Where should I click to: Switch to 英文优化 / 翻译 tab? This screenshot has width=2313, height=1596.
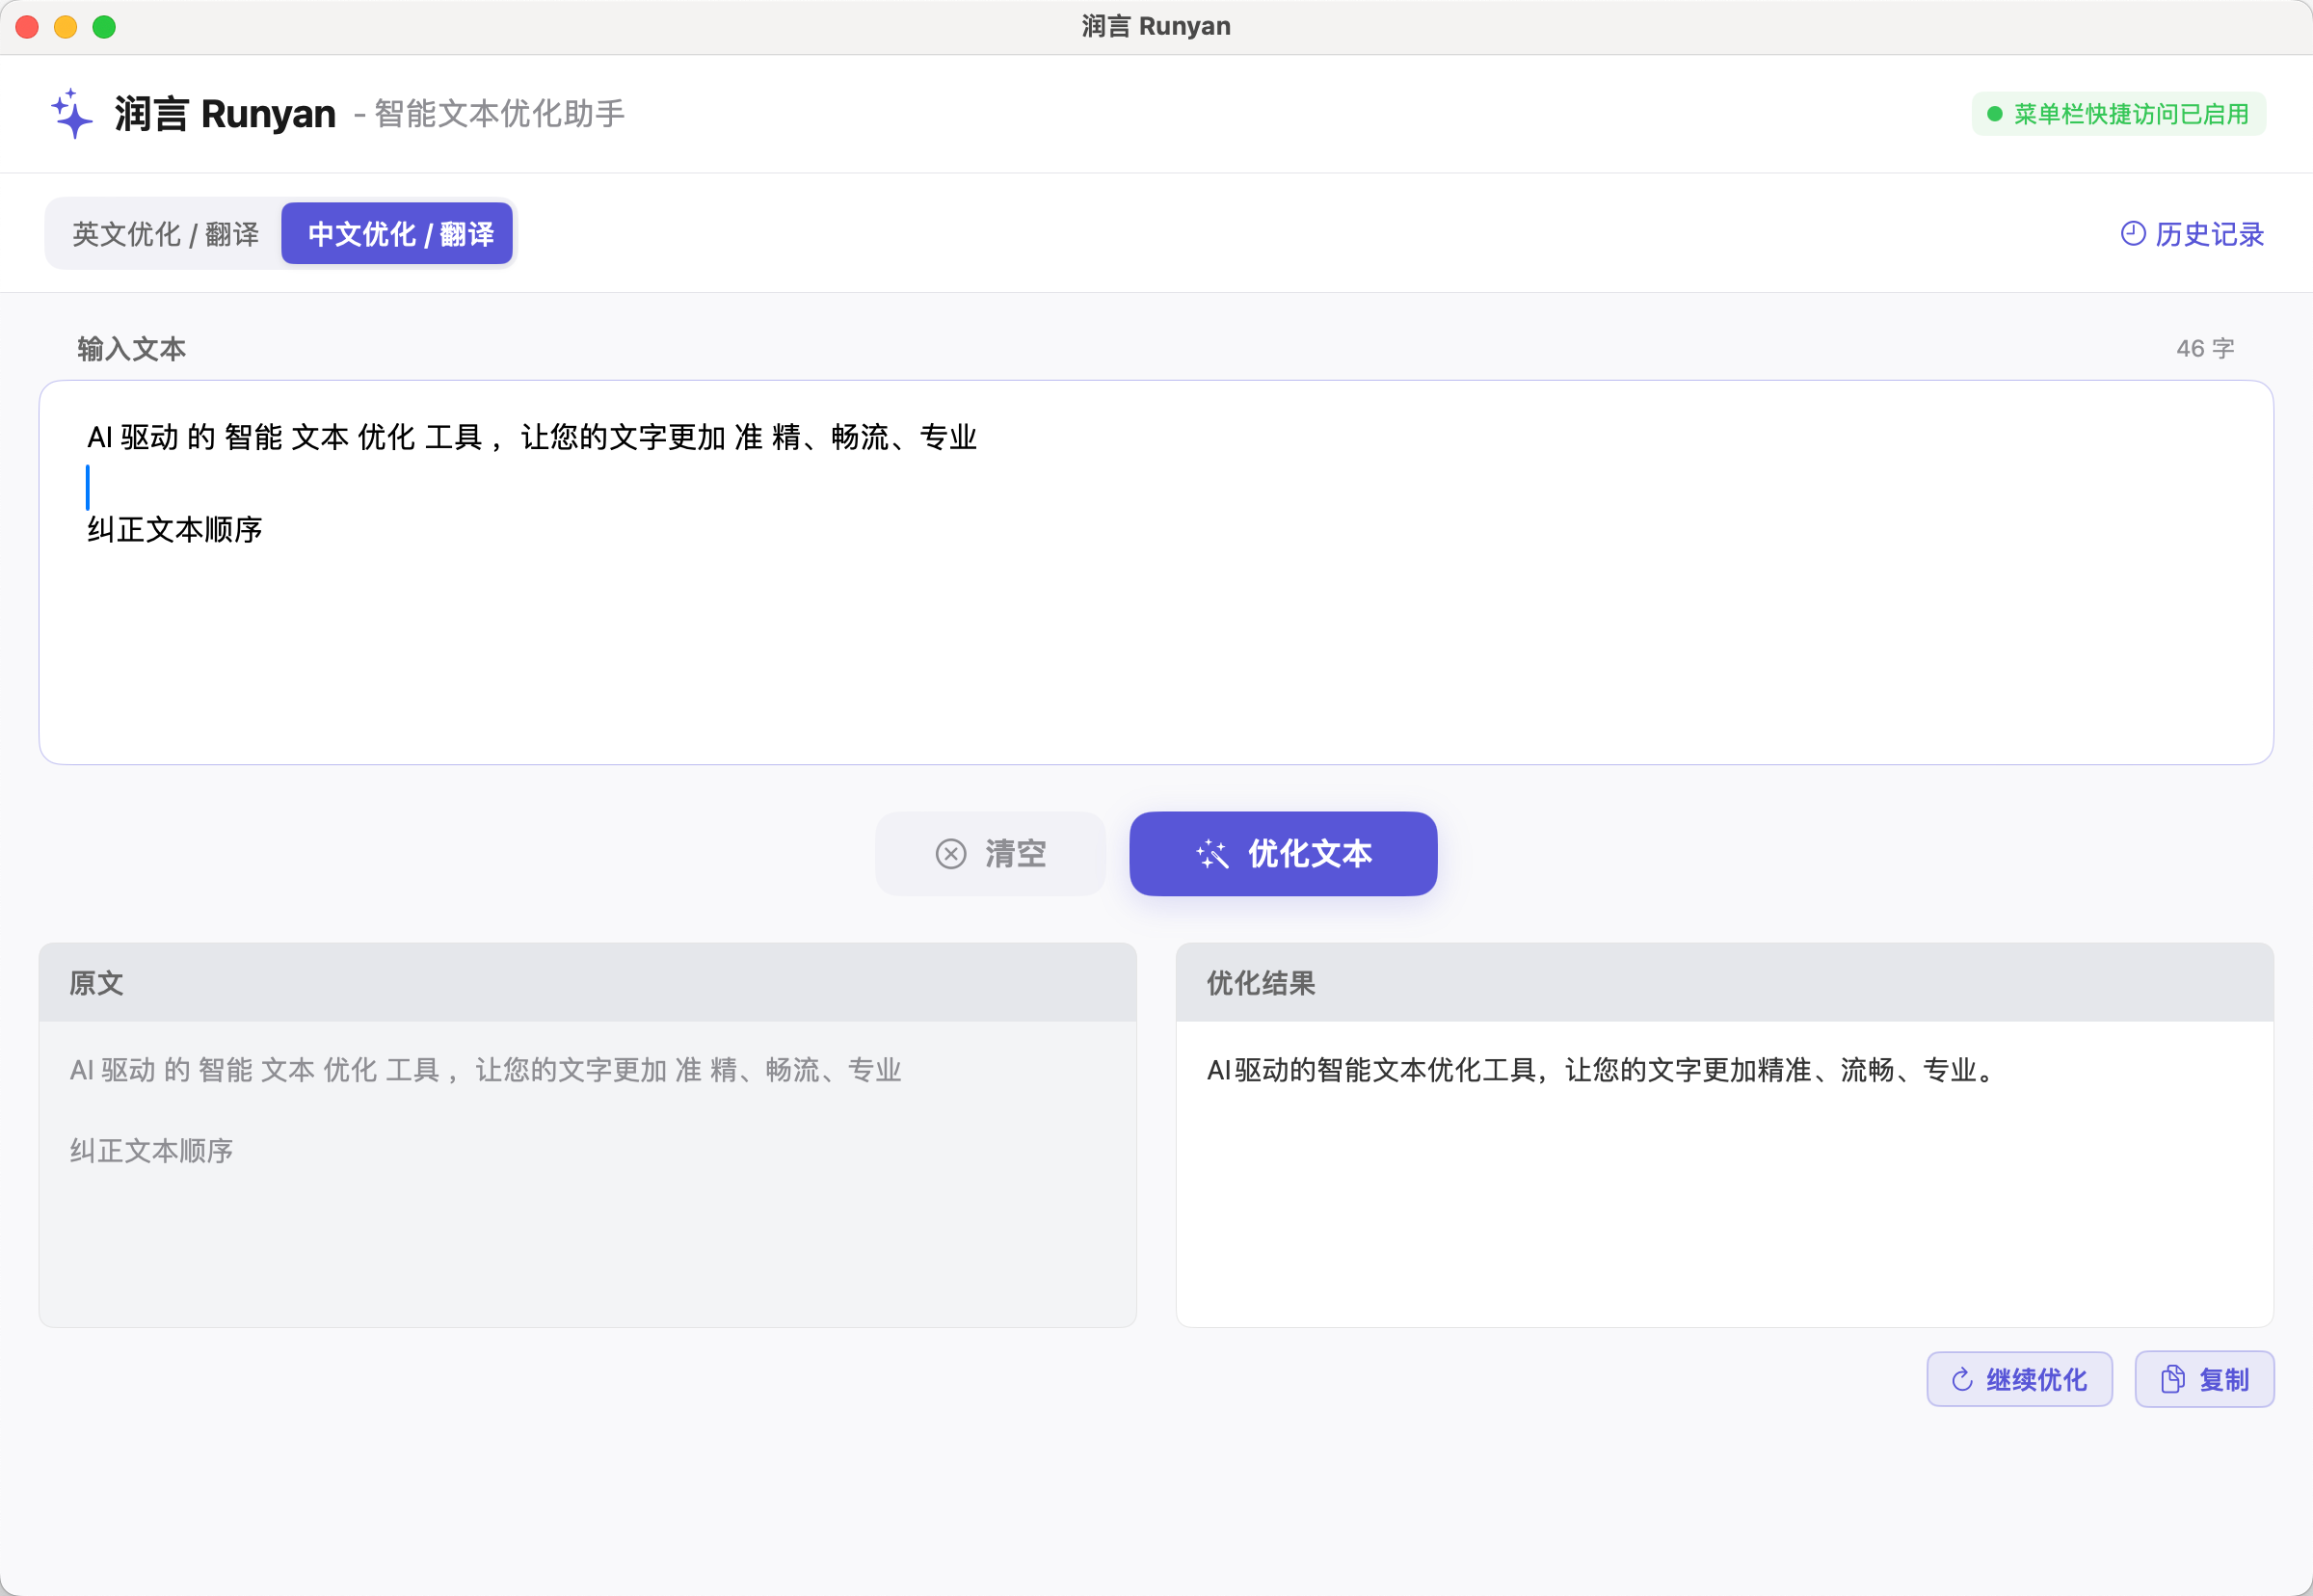(165, 234)
